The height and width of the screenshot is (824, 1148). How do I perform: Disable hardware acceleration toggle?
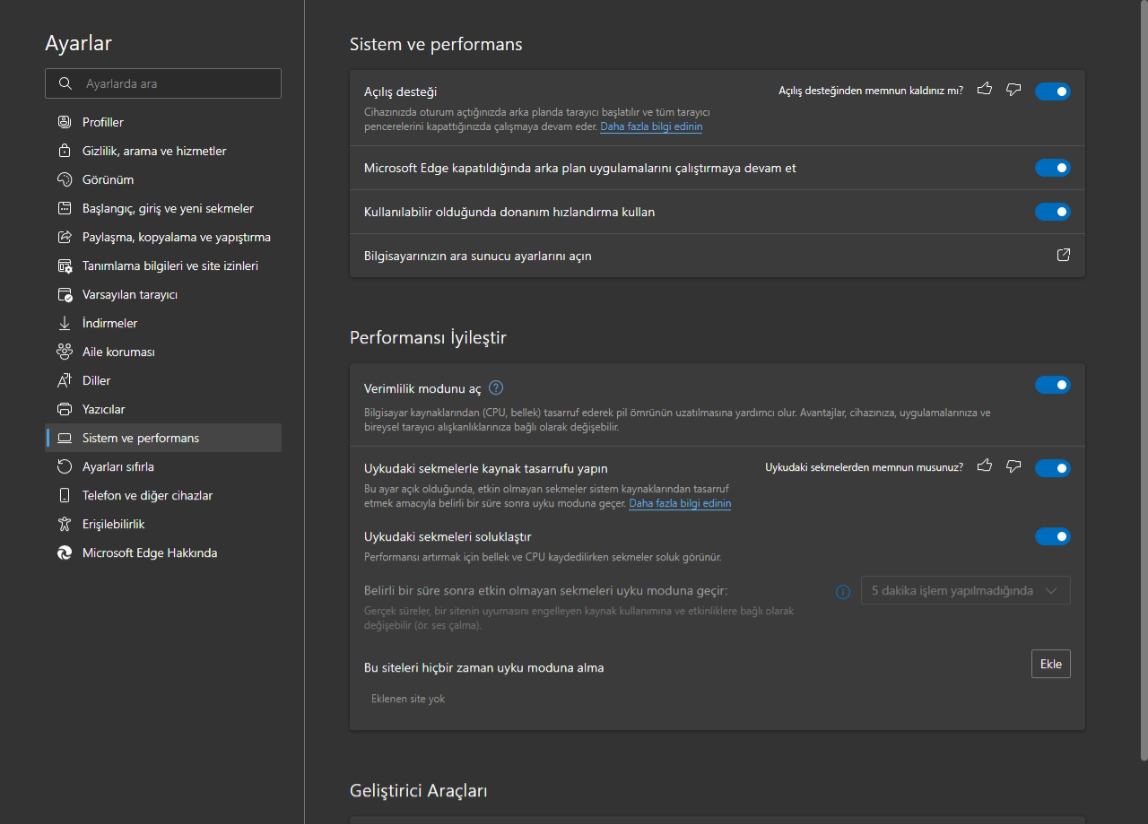coord(1052,212)
